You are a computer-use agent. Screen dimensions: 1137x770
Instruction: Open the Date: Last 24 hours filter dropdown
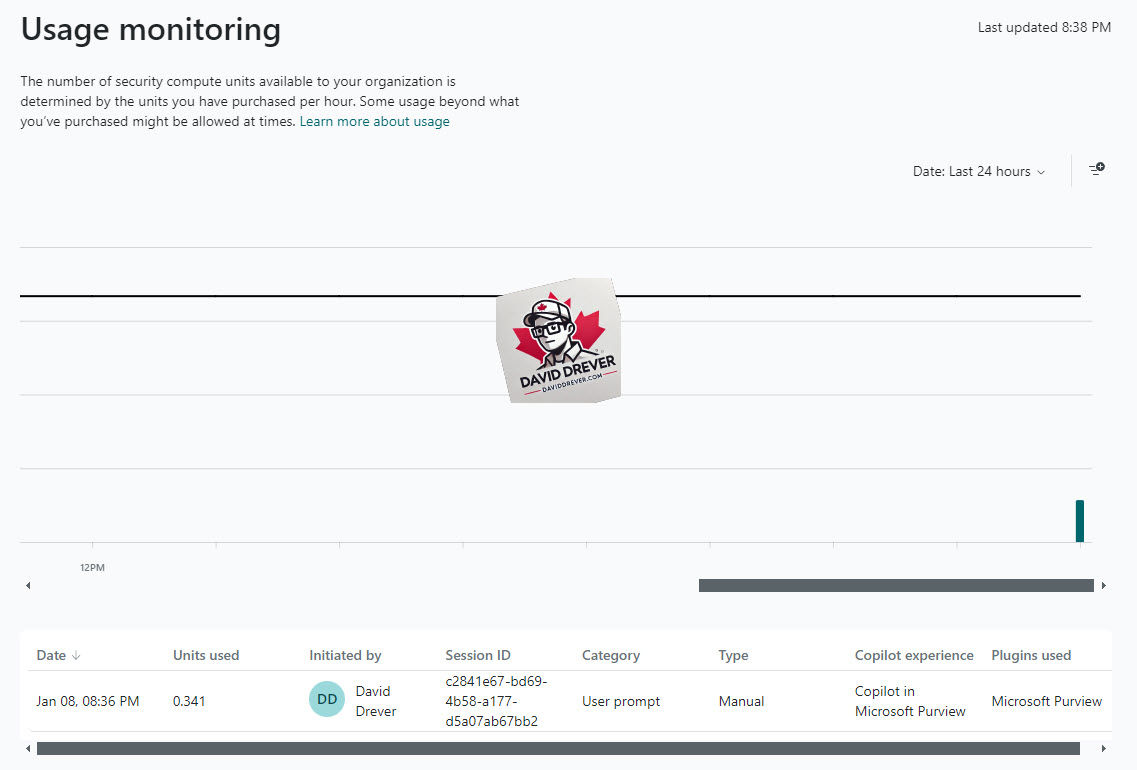[x=978, y=171]
